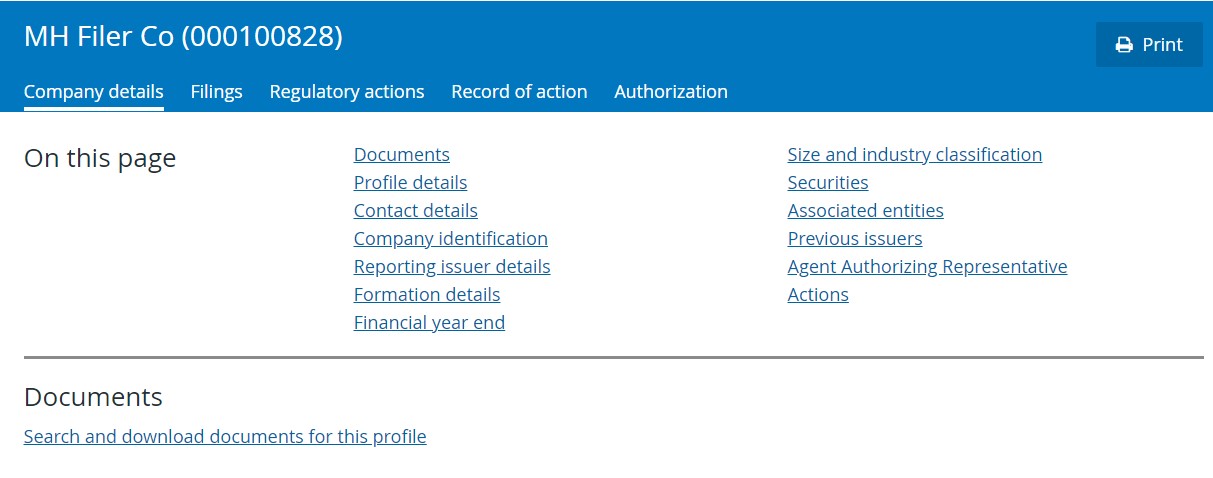Go to Reporting issuer details
The image size is (1213, 478).
[x=452, y=267]
